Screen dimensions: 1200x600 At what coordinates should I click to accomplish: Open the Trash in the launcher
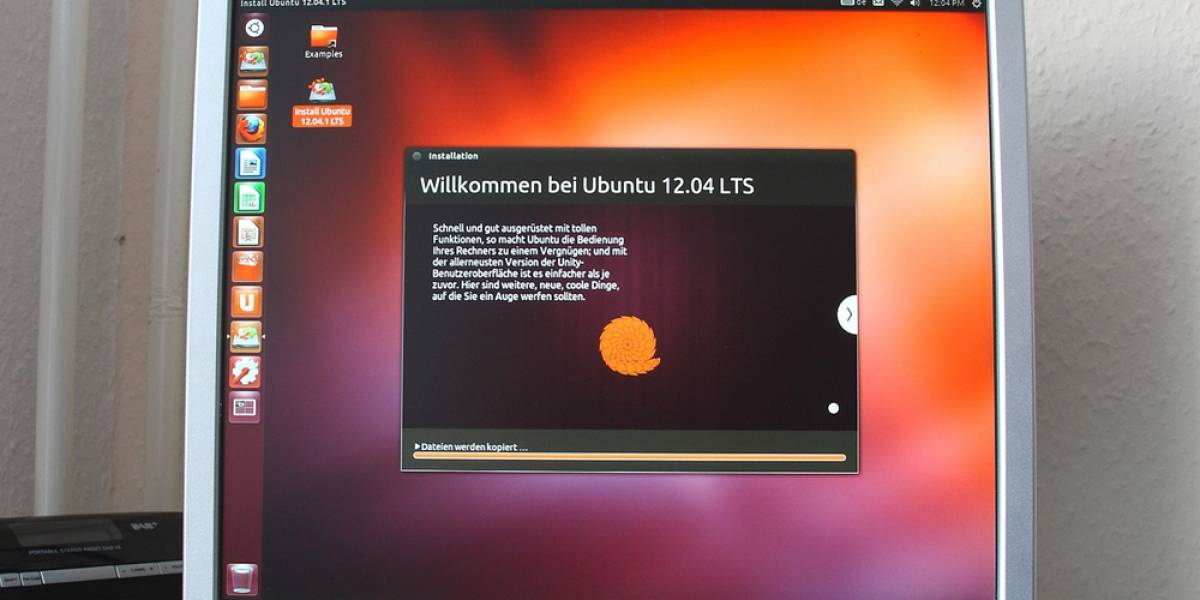[x=241, y=579]
